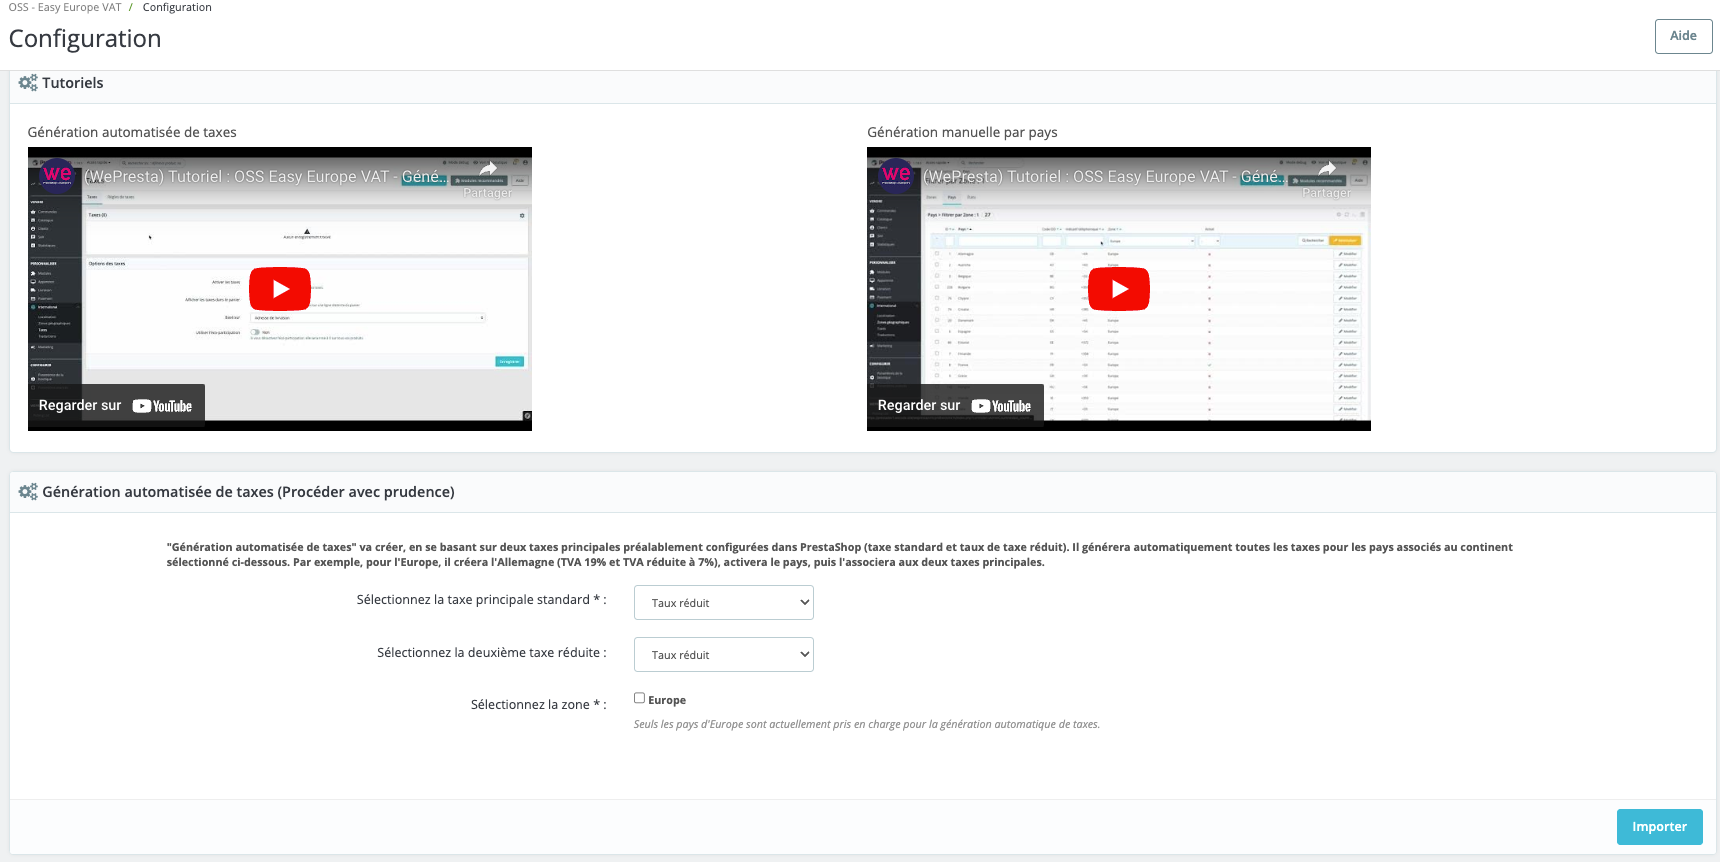Click the gear icon beside the Génération automatisée de taxes heading
This screenshot has height=862, width=1720.
tap(28, 492)
